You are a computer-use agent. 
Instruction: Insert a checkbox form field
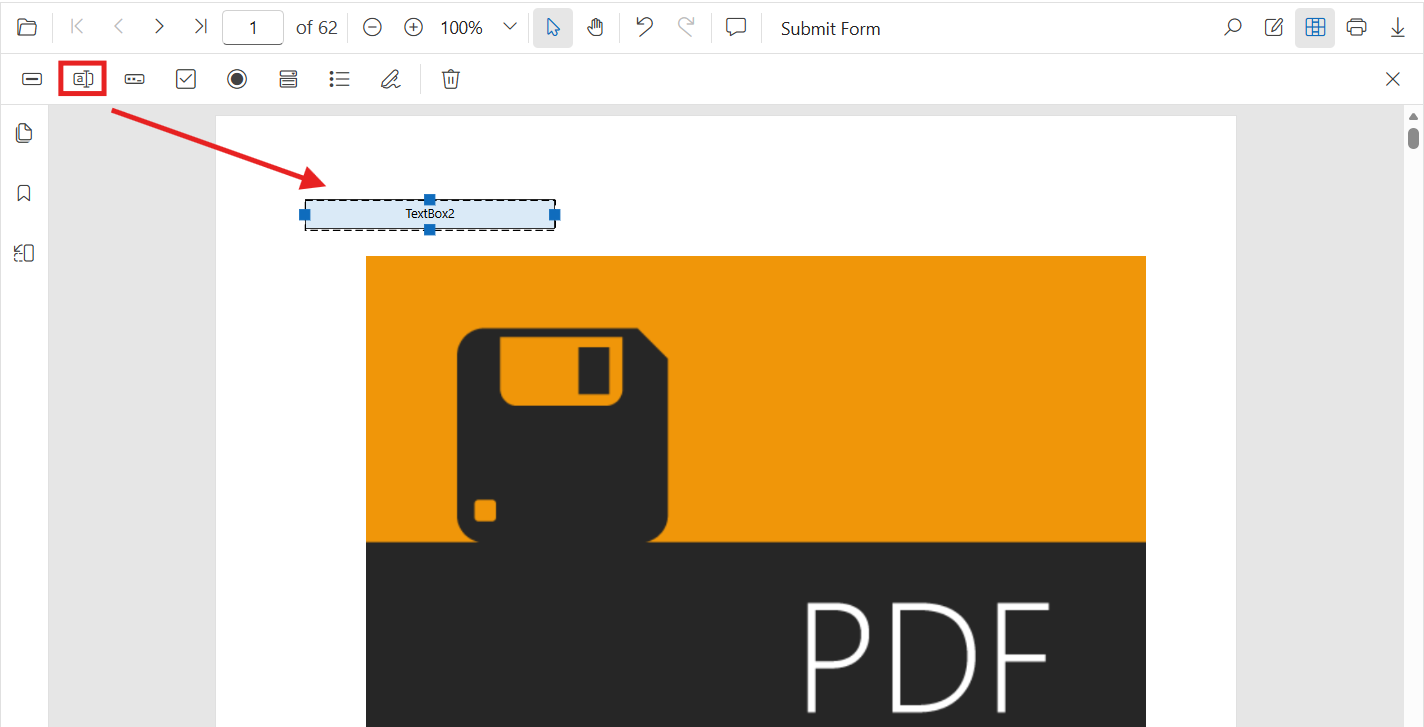click(x=186, y=79)
